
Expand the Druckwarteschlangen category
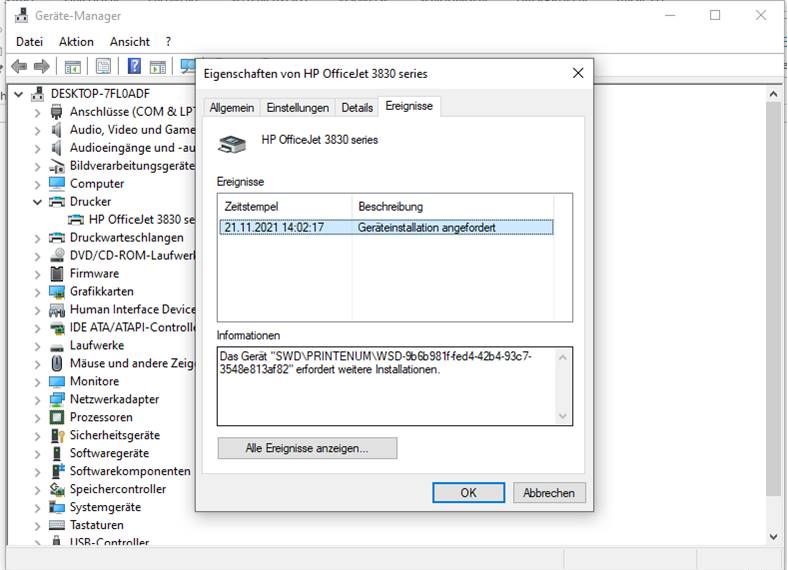click(37, 238)
